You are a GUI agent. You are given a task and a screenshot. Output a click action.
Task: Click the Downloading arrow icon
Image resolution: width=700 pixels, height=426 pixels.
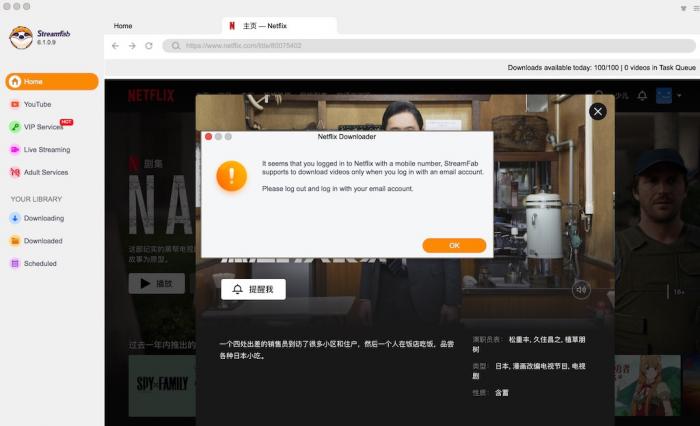tap(15, 218)
